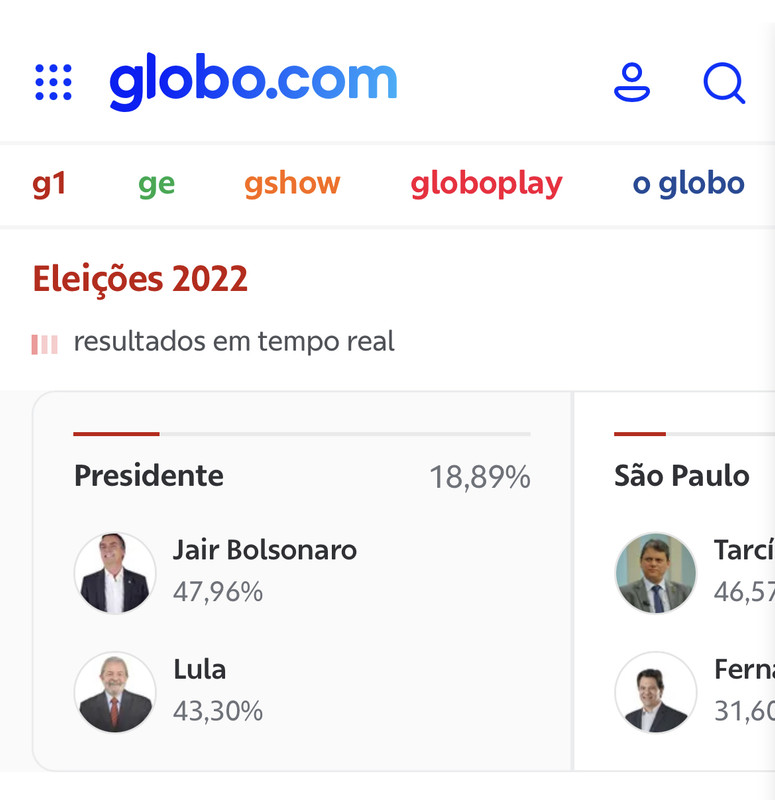Click the live results indicator icon
775x800 pixels.
pos(44,344)
